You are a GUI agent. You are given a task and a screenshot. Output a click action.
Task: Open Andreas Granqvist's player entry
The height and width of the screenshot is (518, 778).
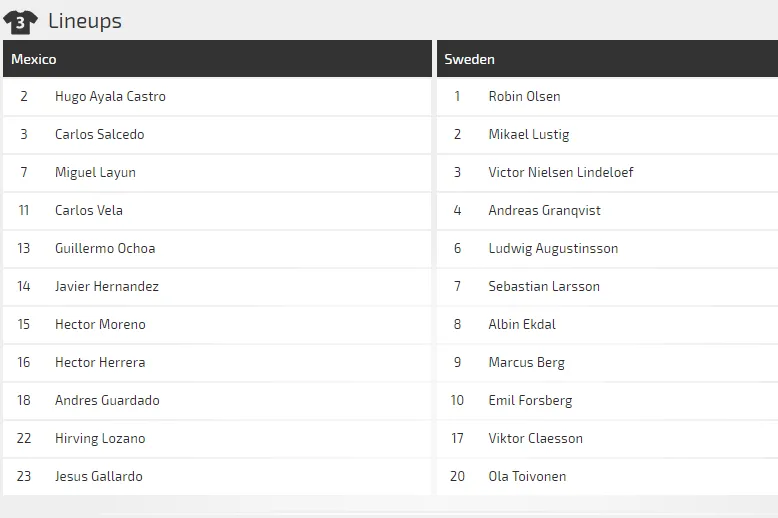tap(544, 211)
